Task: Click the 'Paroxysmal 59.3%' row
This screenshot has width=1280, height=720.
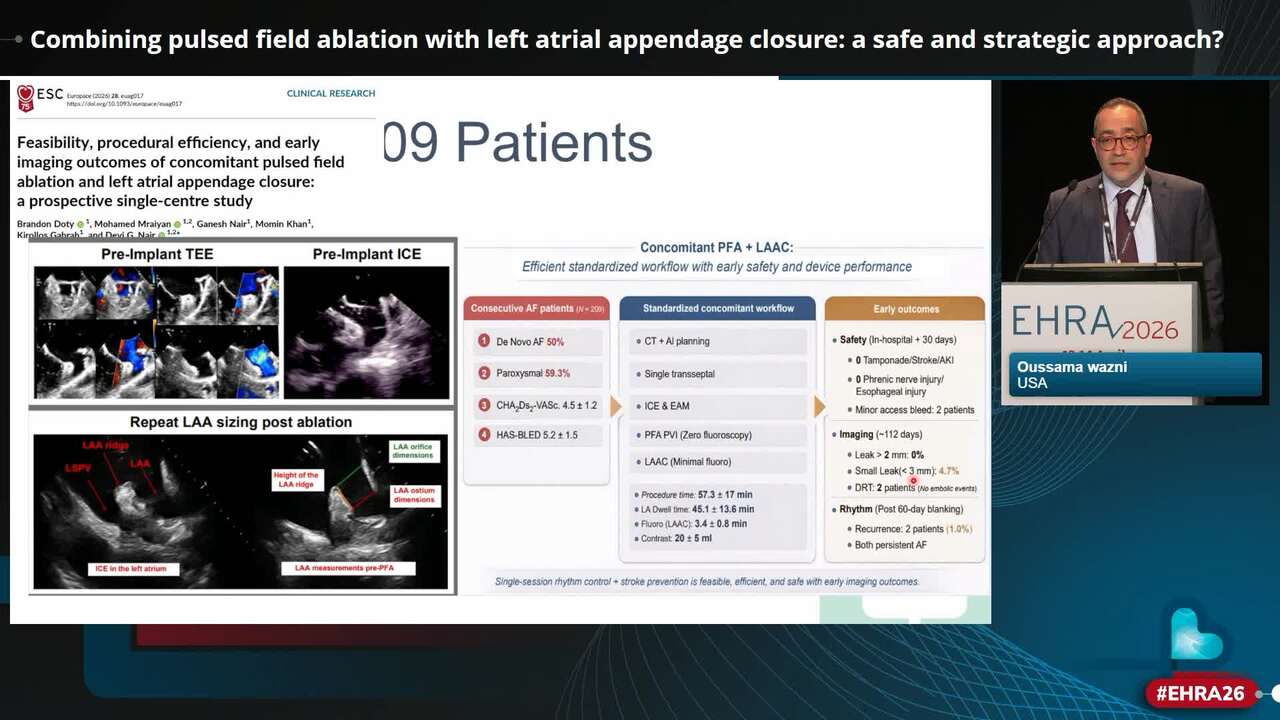Action: tap(536, 373)
